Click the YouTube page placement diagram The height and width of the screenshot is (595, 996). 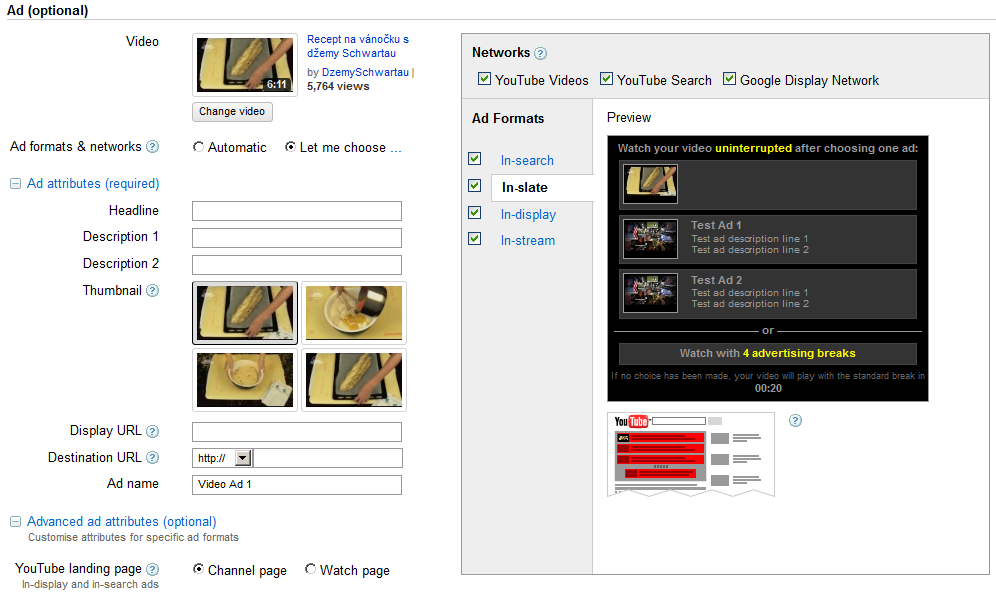pos(690,455)
